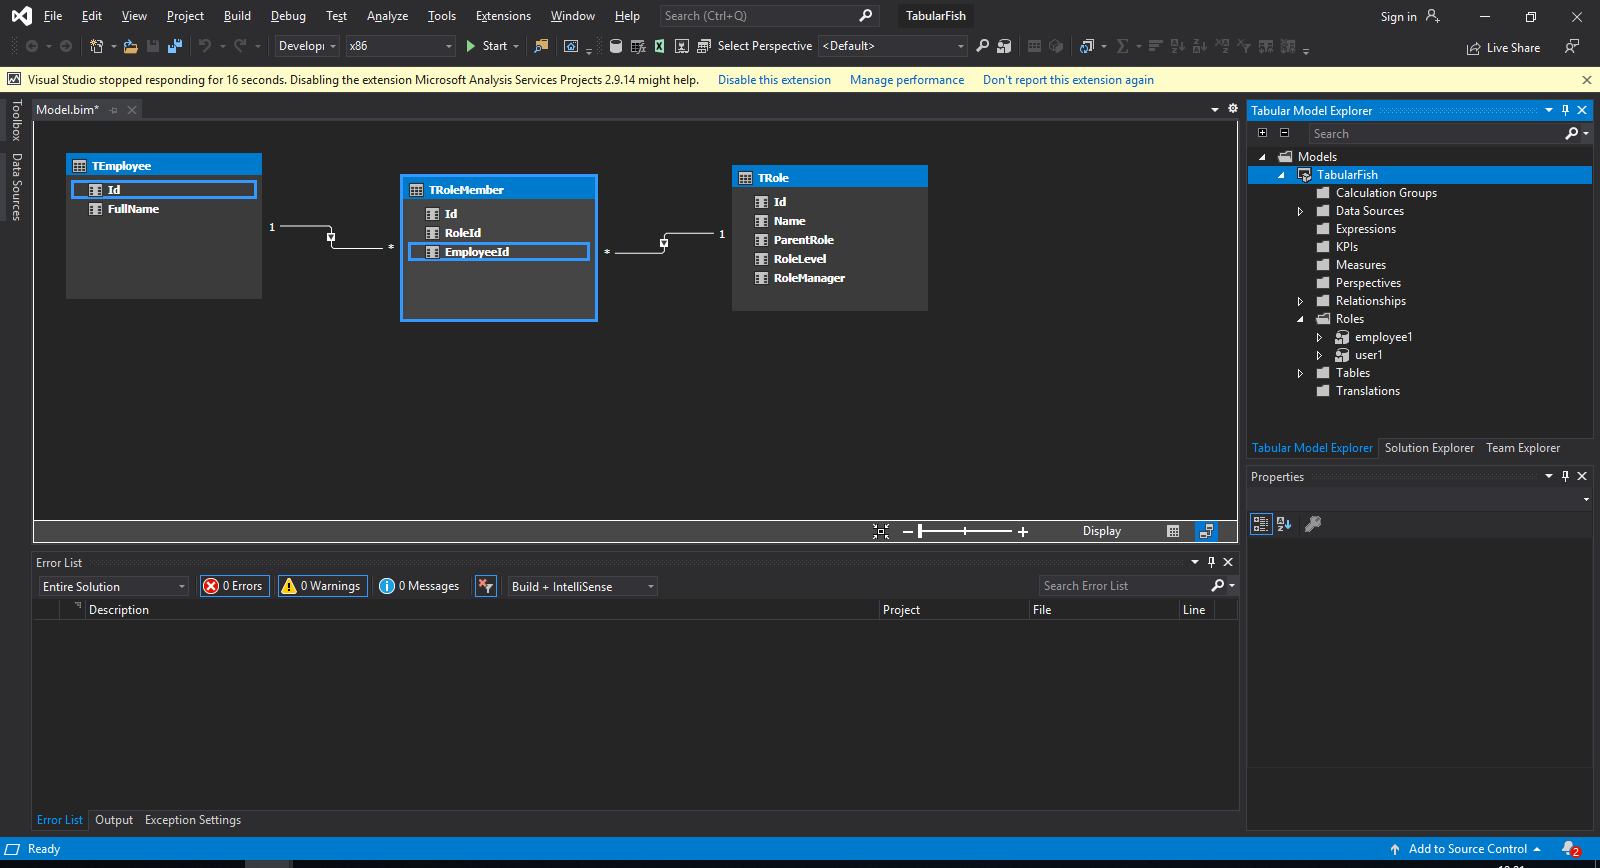Screen dimensions: 1600x868
Task: Click Disable this extension link
Action: coord(774,80)
